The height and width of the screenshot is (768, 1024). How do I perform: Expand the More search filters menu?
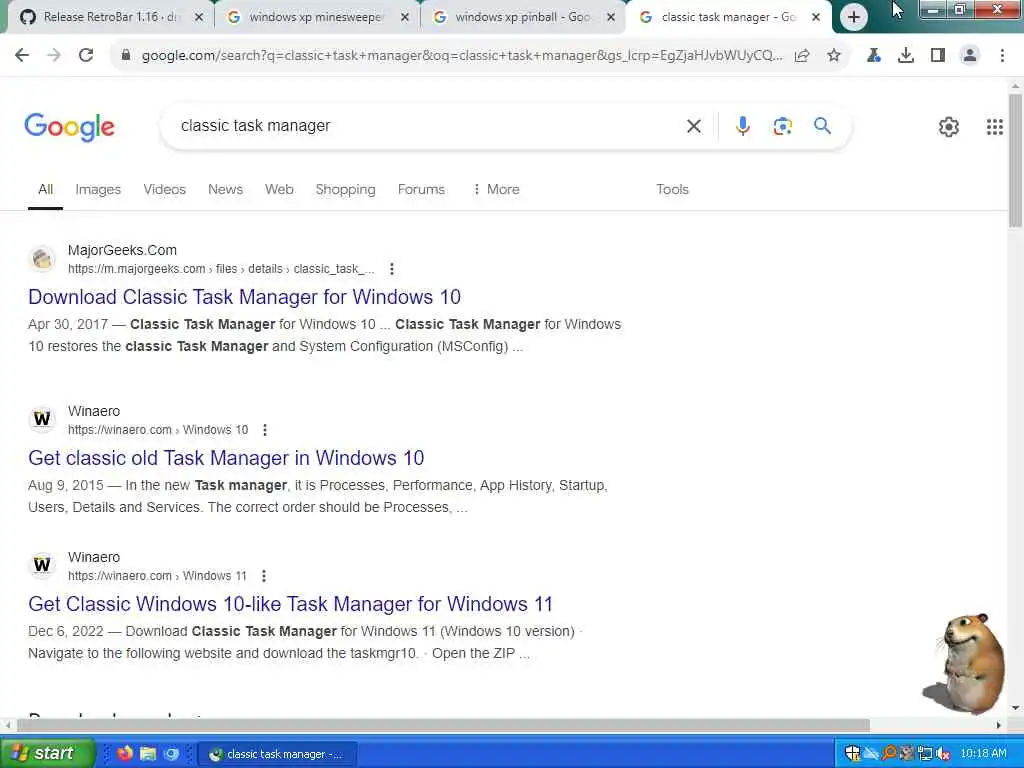point(496,189)
